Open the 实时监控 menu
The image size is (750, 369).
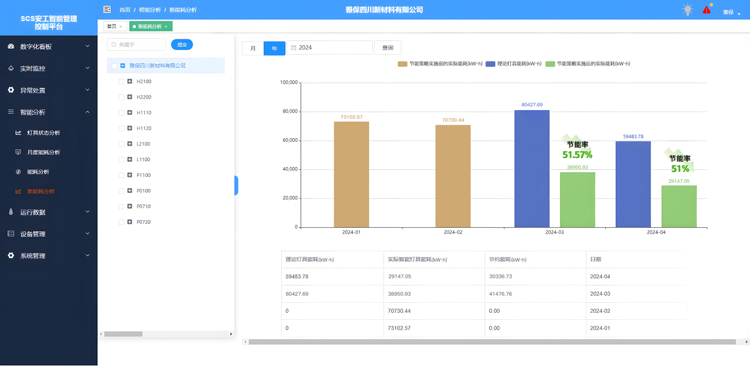coord(49,68)
